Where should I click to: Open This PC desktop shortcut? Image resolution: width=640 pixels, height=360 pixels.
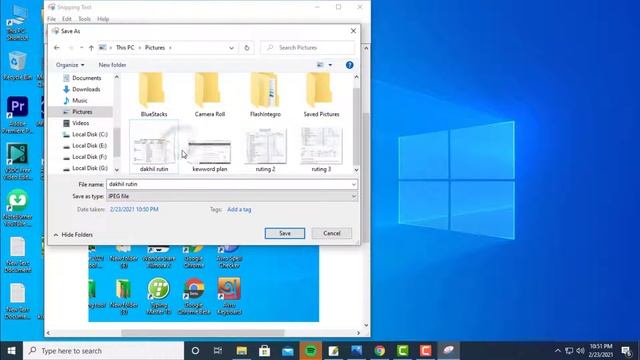(17, 22)
